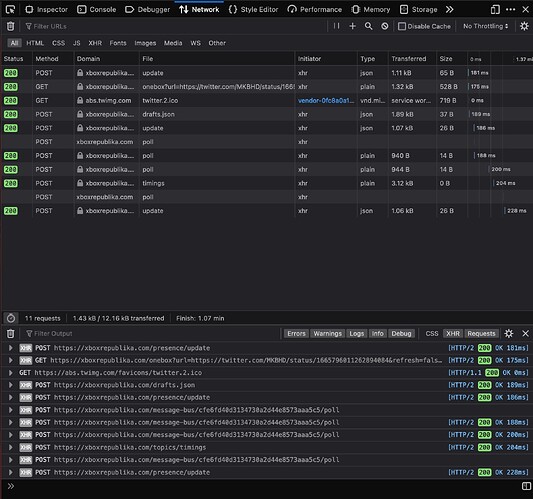Open the Style Editor tab
This screenshot has width=533, height=499.
253,10
